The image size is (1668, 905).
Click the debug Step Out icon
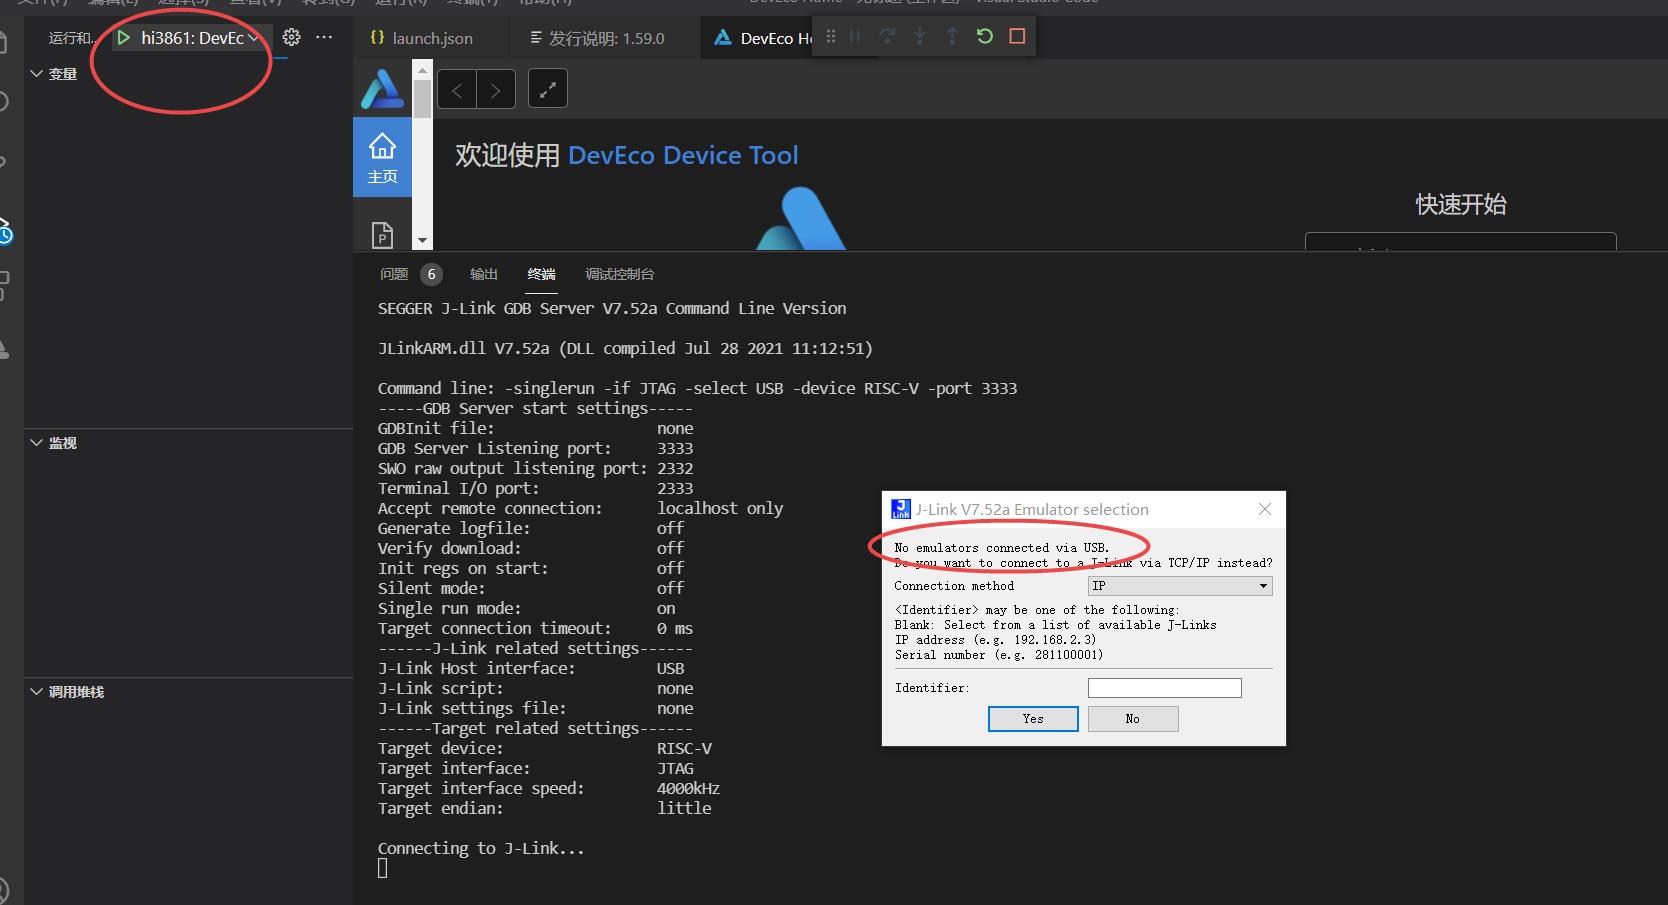tap(952, 36)
